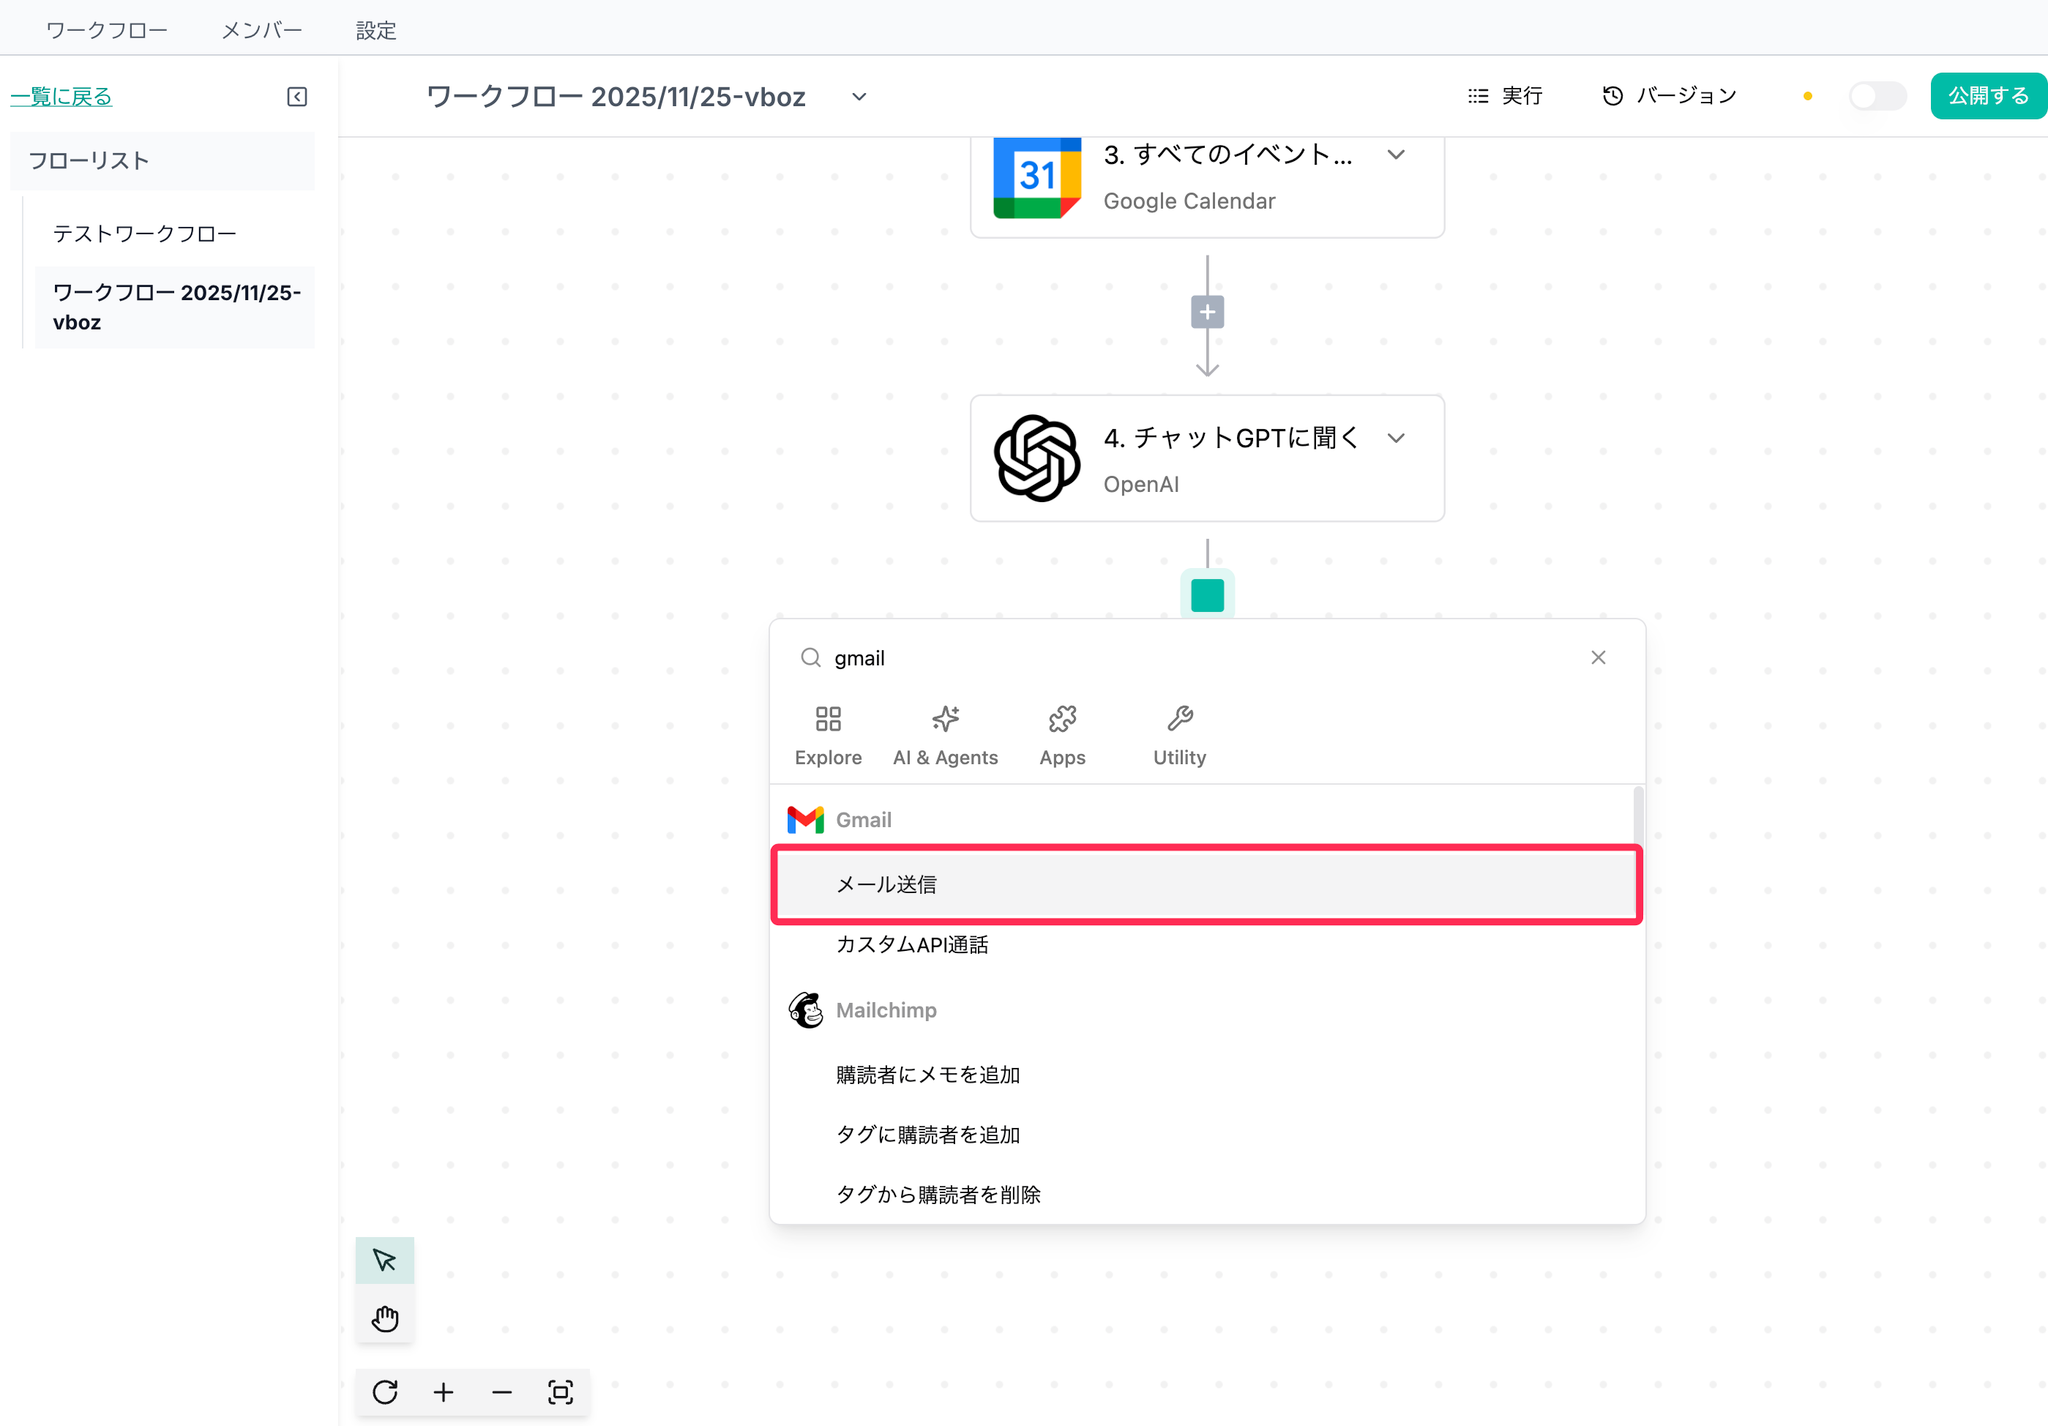Click the 公開する publish button
This screenshot has width=2048, height=1426.
tap(1987, 96)
